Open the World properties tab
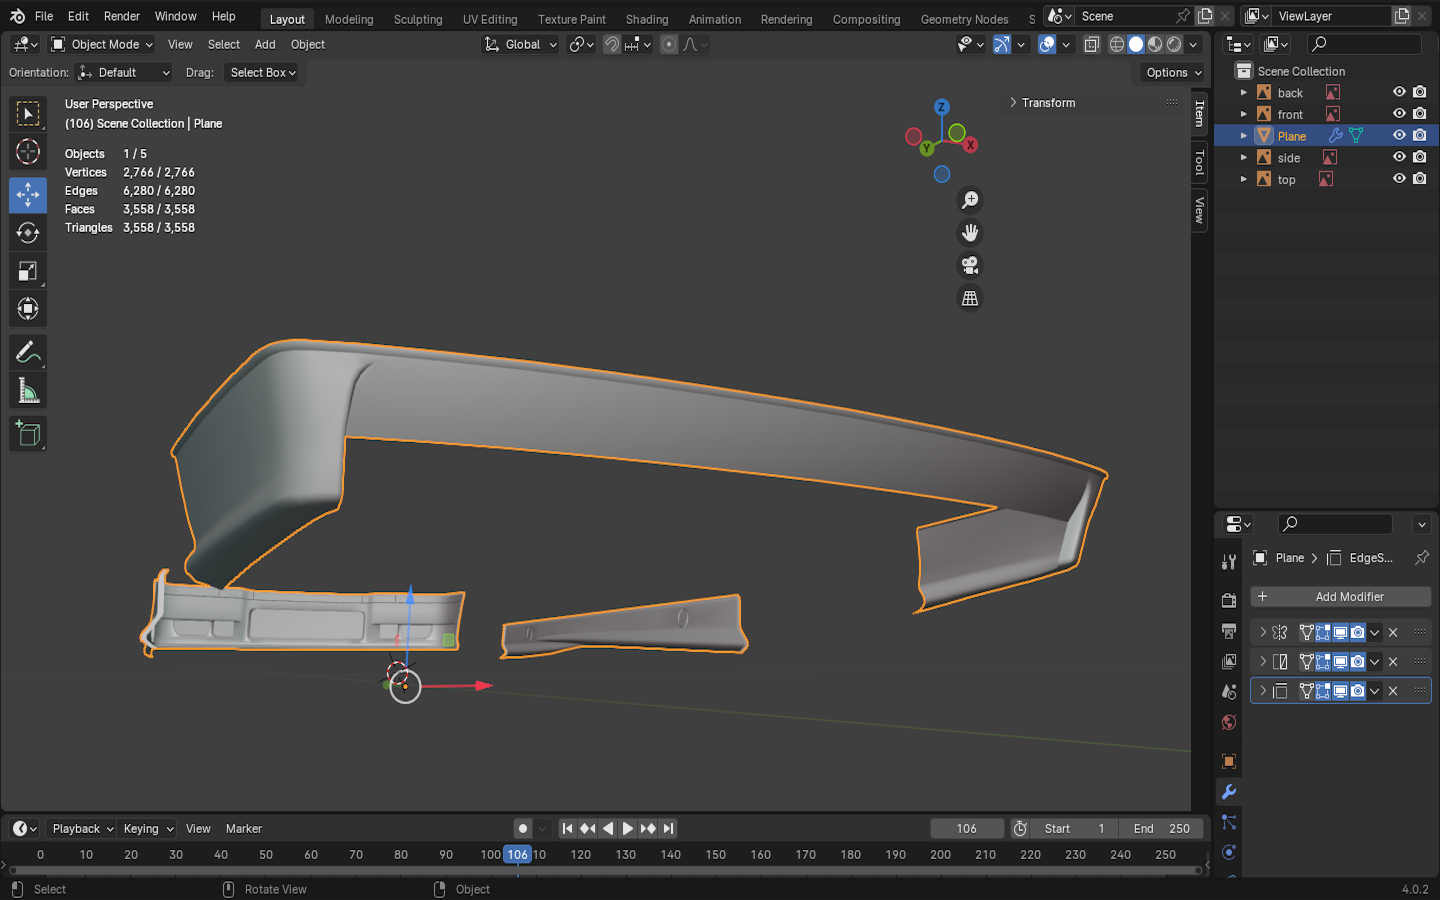Viewport: 1440px width, 900px height. click(1229, 722)
